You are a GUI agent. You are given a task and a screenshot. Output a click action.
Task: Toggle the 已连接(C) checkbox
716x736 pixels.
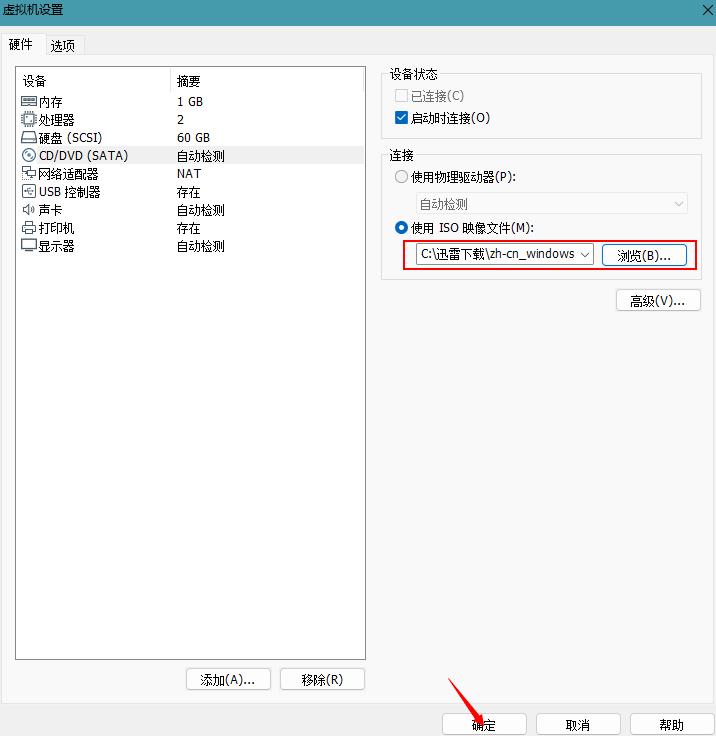pos(401,96)
